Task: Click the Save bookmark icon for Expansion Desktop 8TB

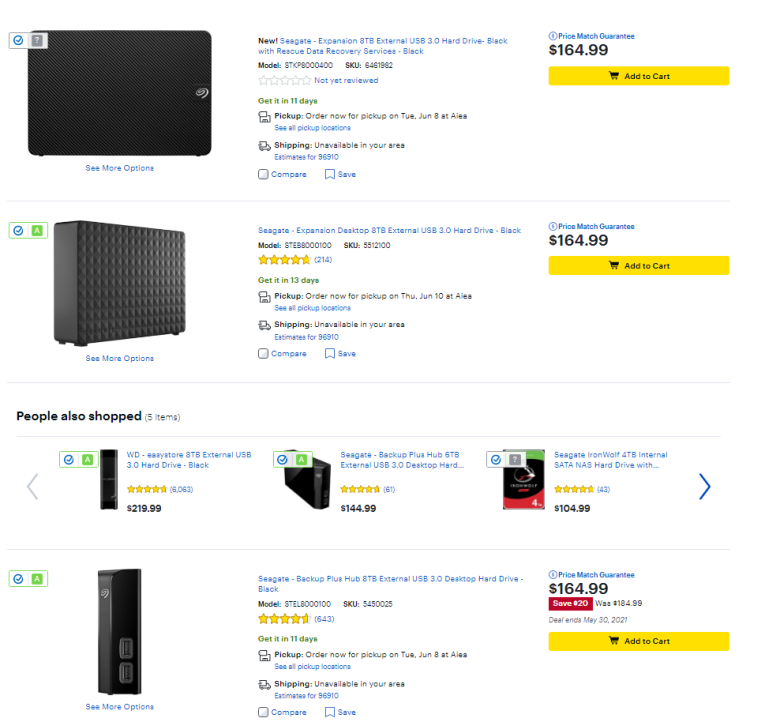Action: click(329, 353)
